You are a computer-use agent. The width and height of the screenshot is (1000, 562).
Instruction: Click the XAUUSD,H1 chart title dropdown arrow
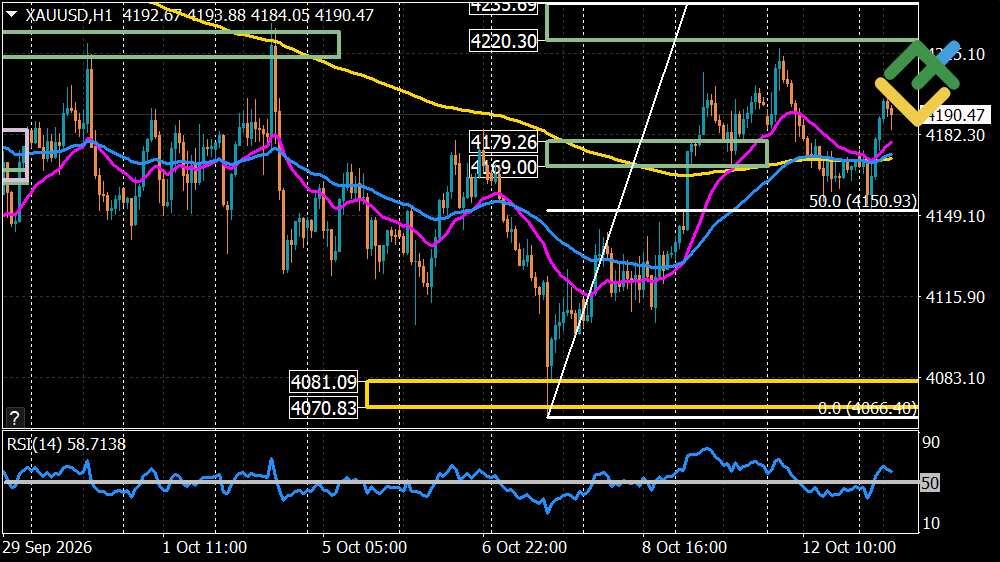(11, 14)
